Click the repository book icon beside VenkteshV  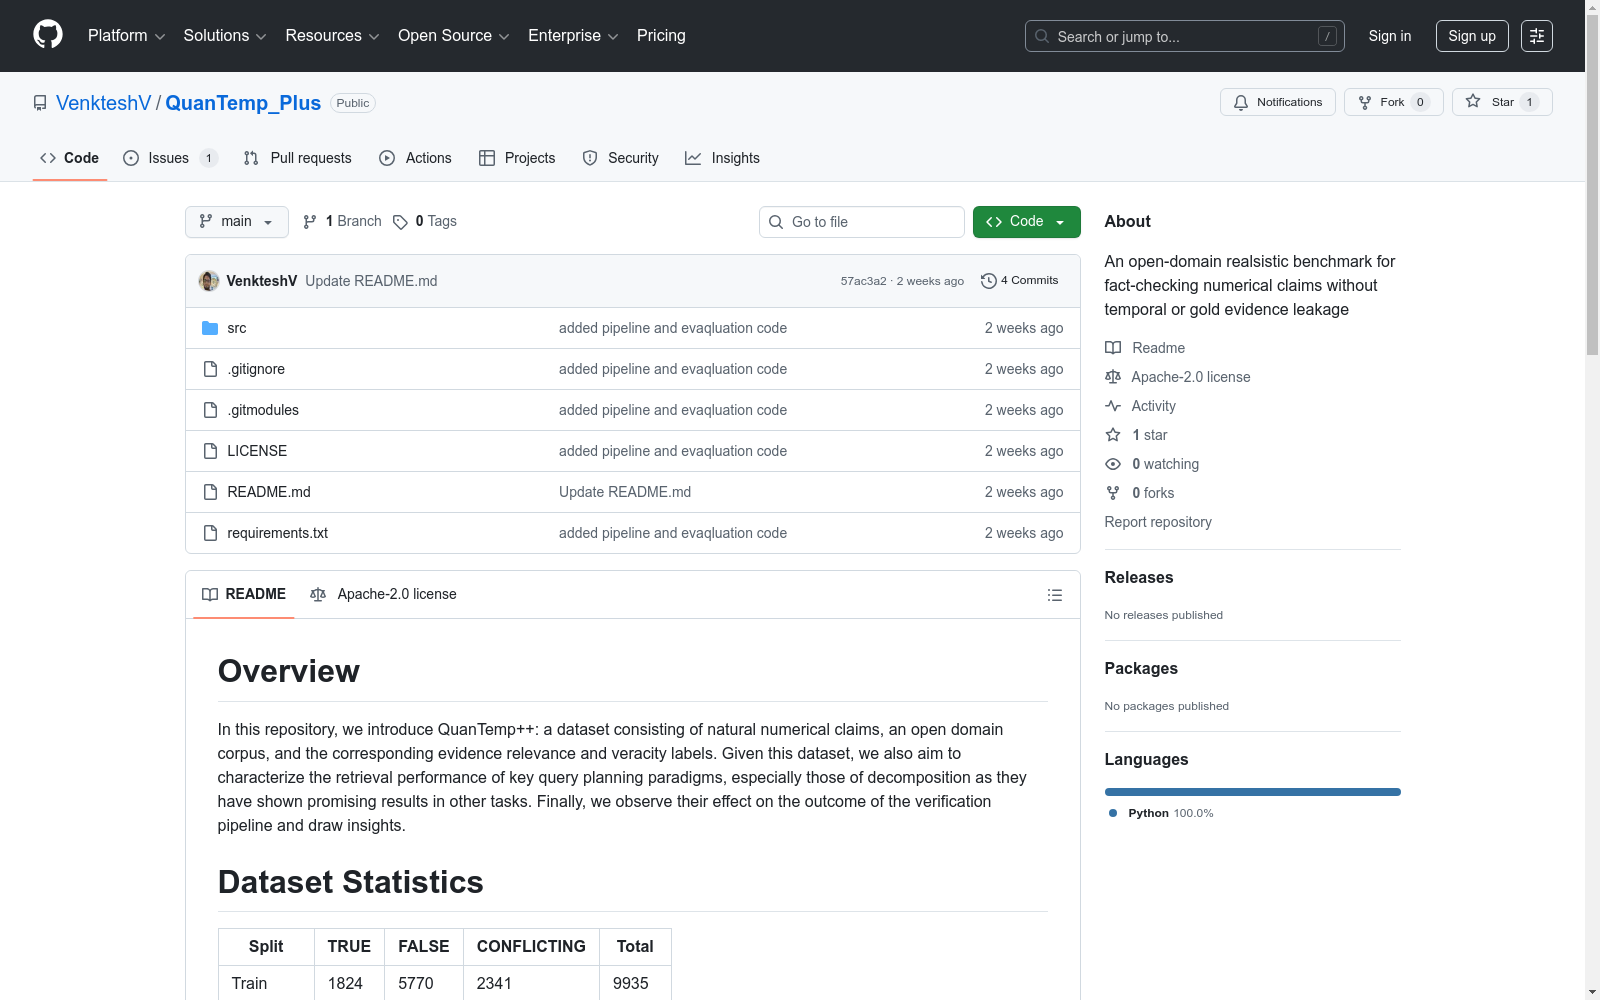(40, 103)
